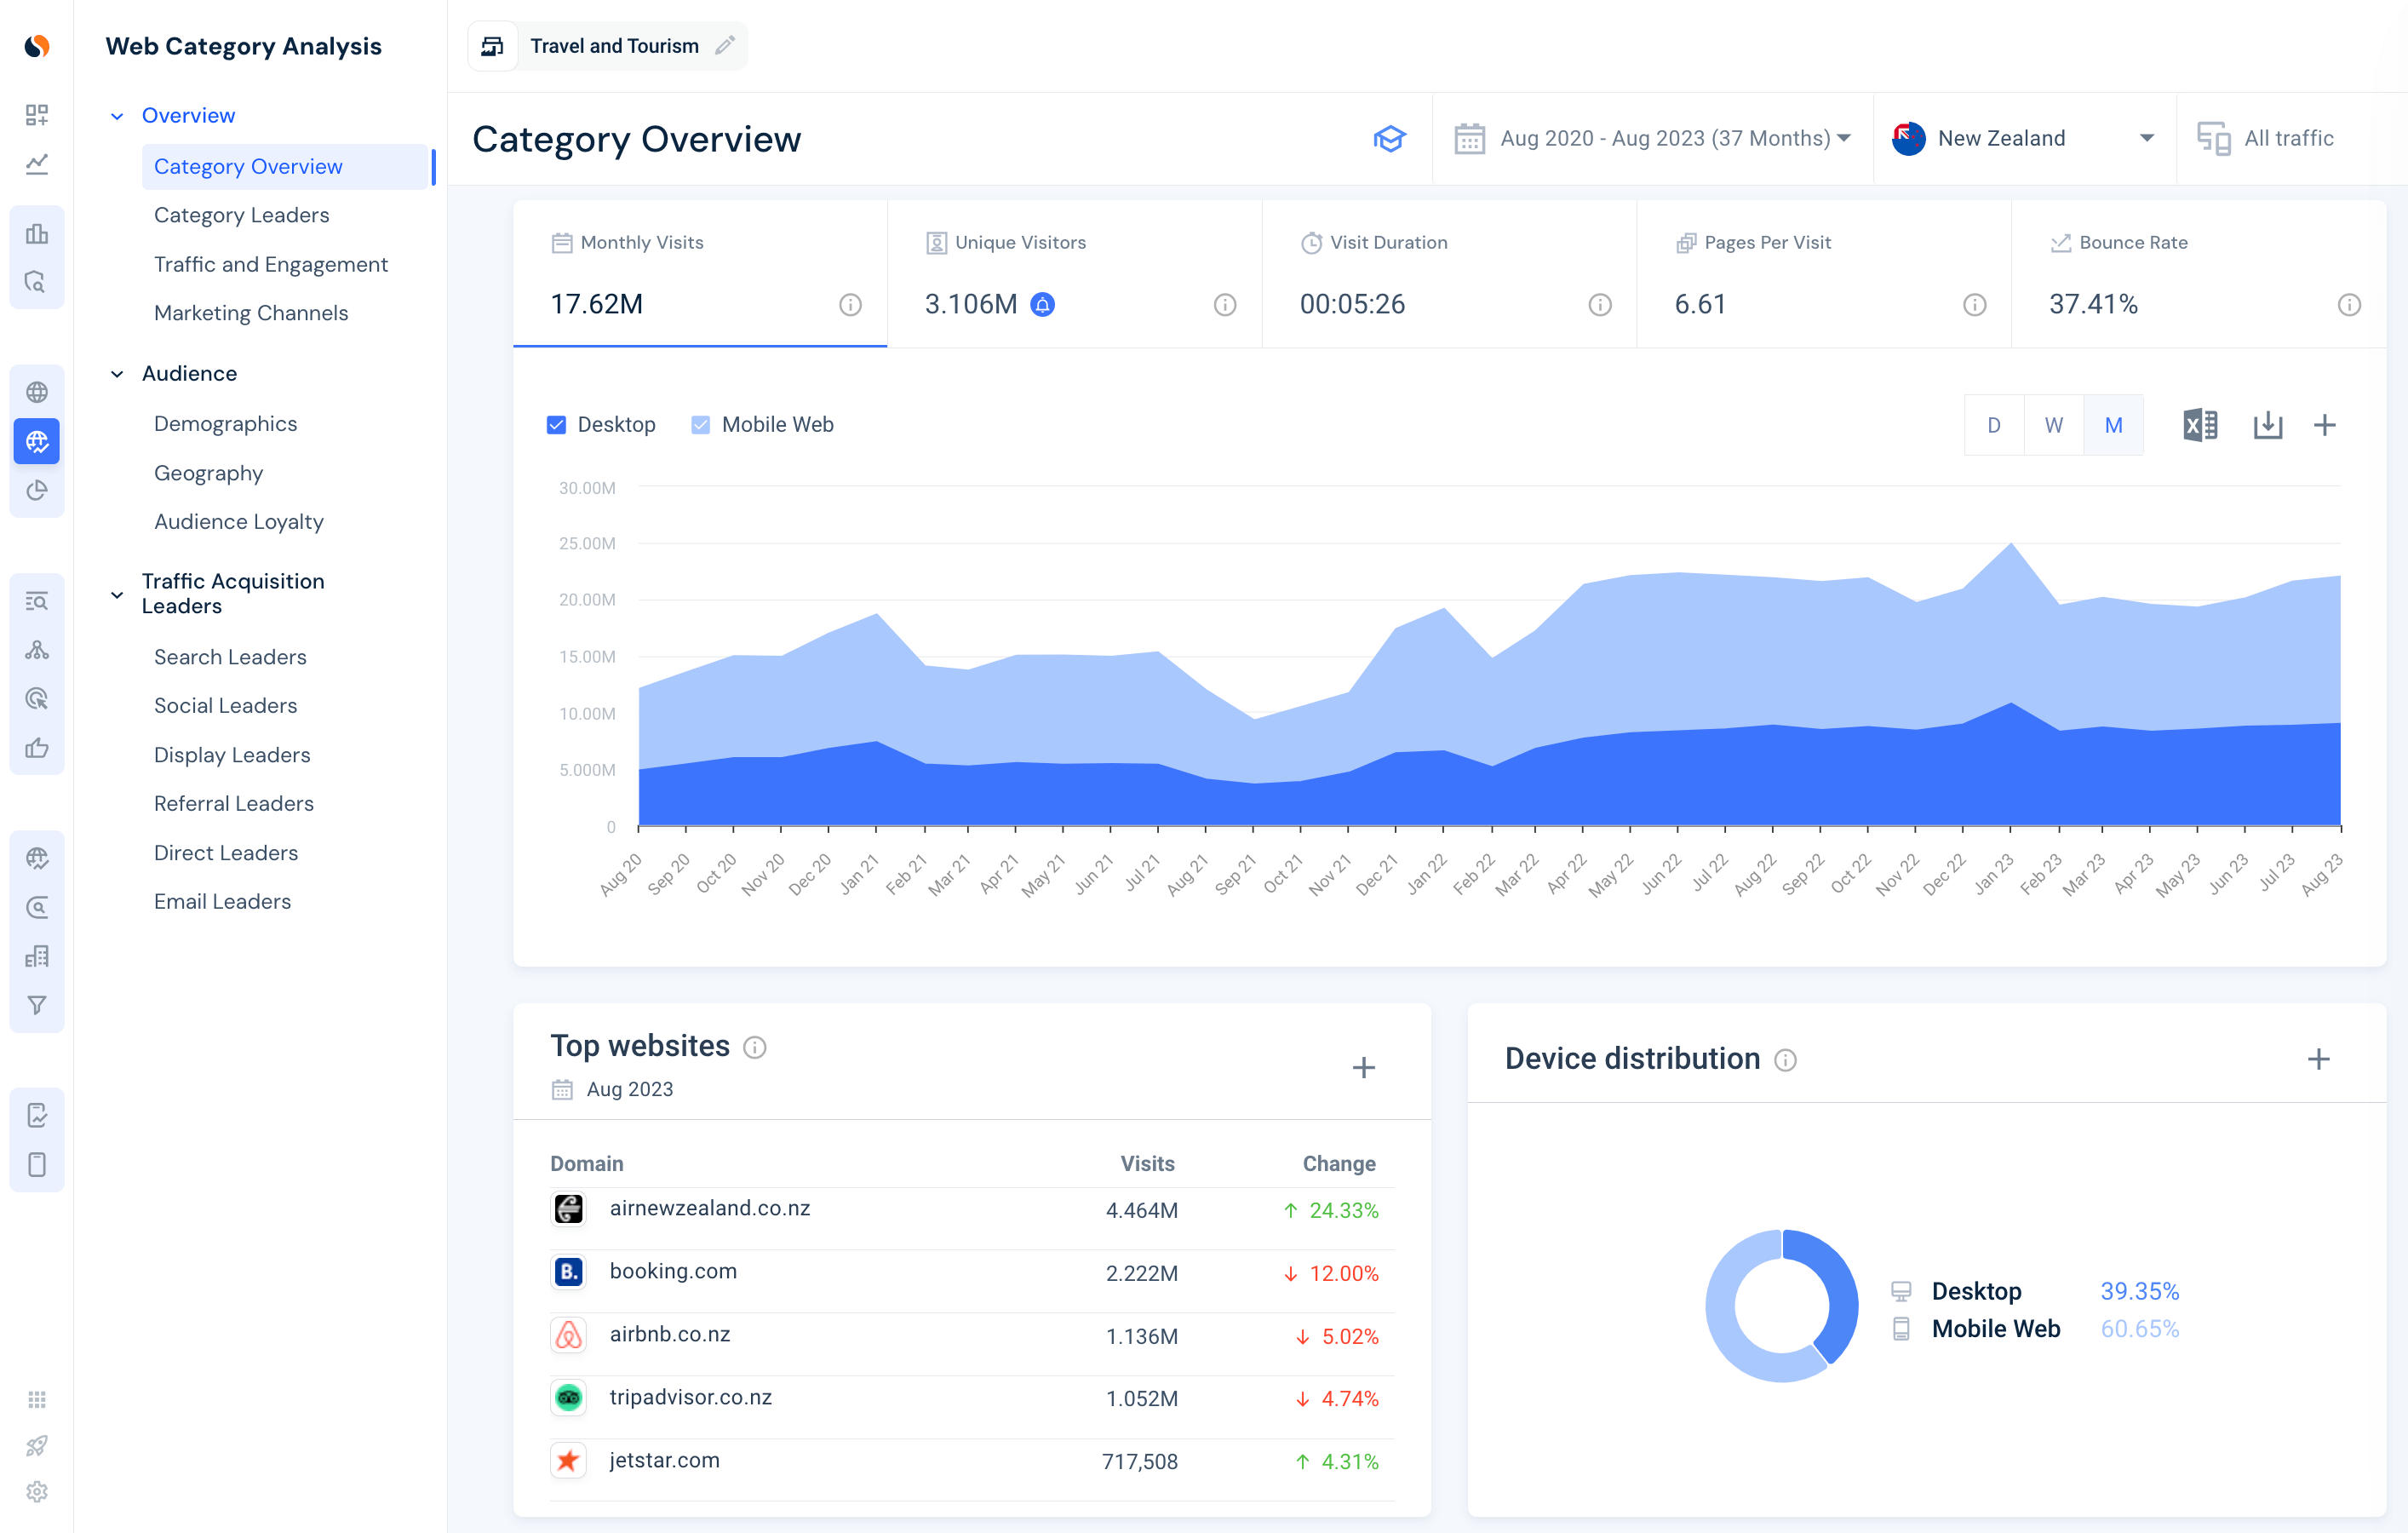Click the download chart icon
Viewport: 2408px width, 1533px height.
(x=2267, y=425)
